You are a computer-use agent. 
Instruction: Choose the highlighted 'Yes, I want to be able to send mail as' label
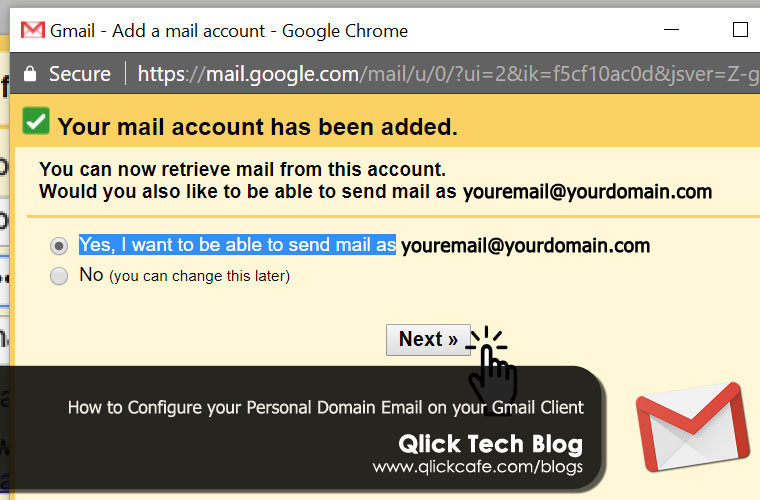[238, 245]
